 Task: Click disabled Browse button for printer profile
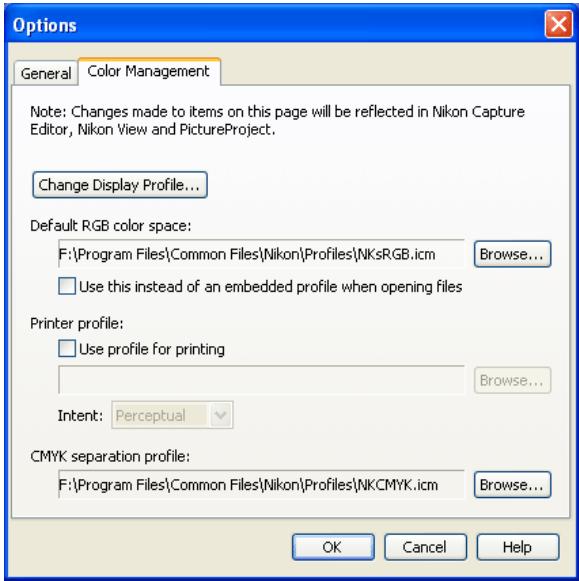(x=512, y=380)
